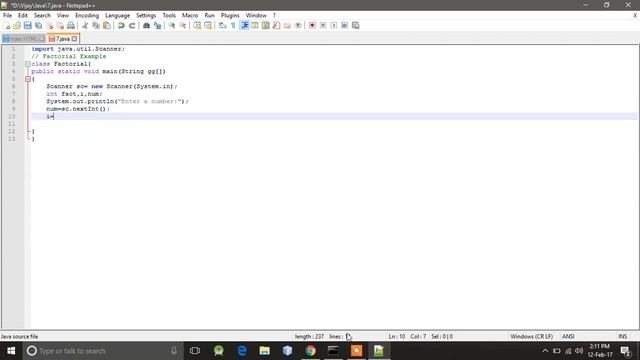Cut selection with the scissors icon

pos(85,25)
